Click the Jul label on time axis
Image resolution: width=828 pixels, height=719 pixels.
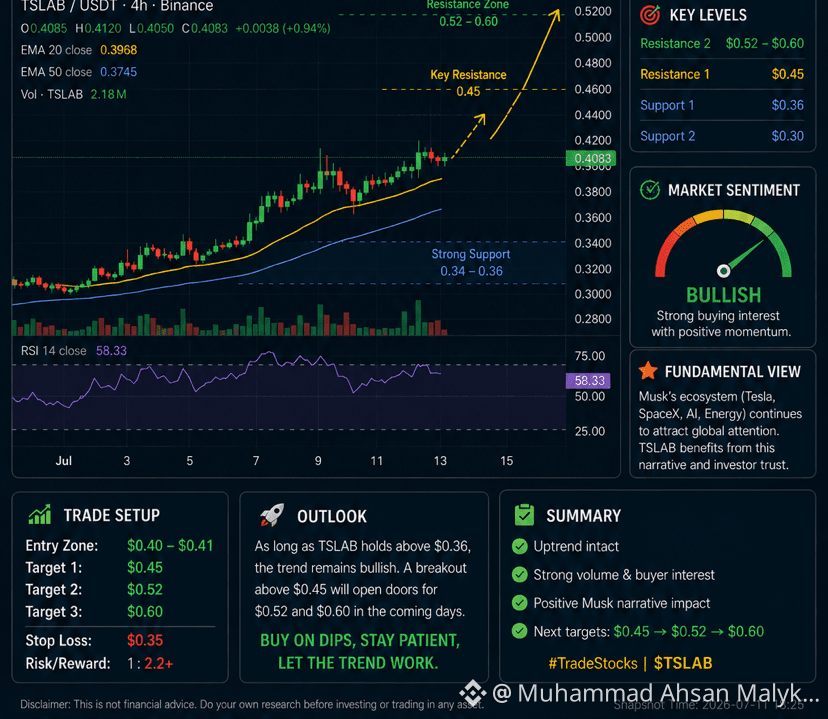point(63,461)
